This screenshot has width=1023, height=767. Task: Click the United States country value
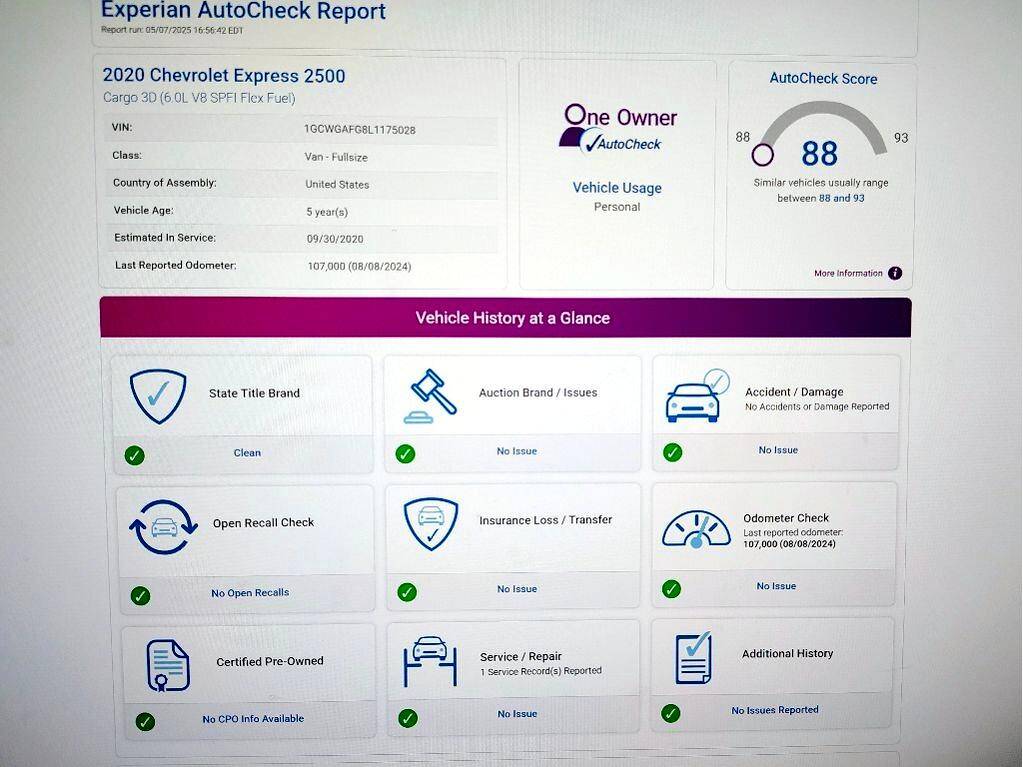337,185
